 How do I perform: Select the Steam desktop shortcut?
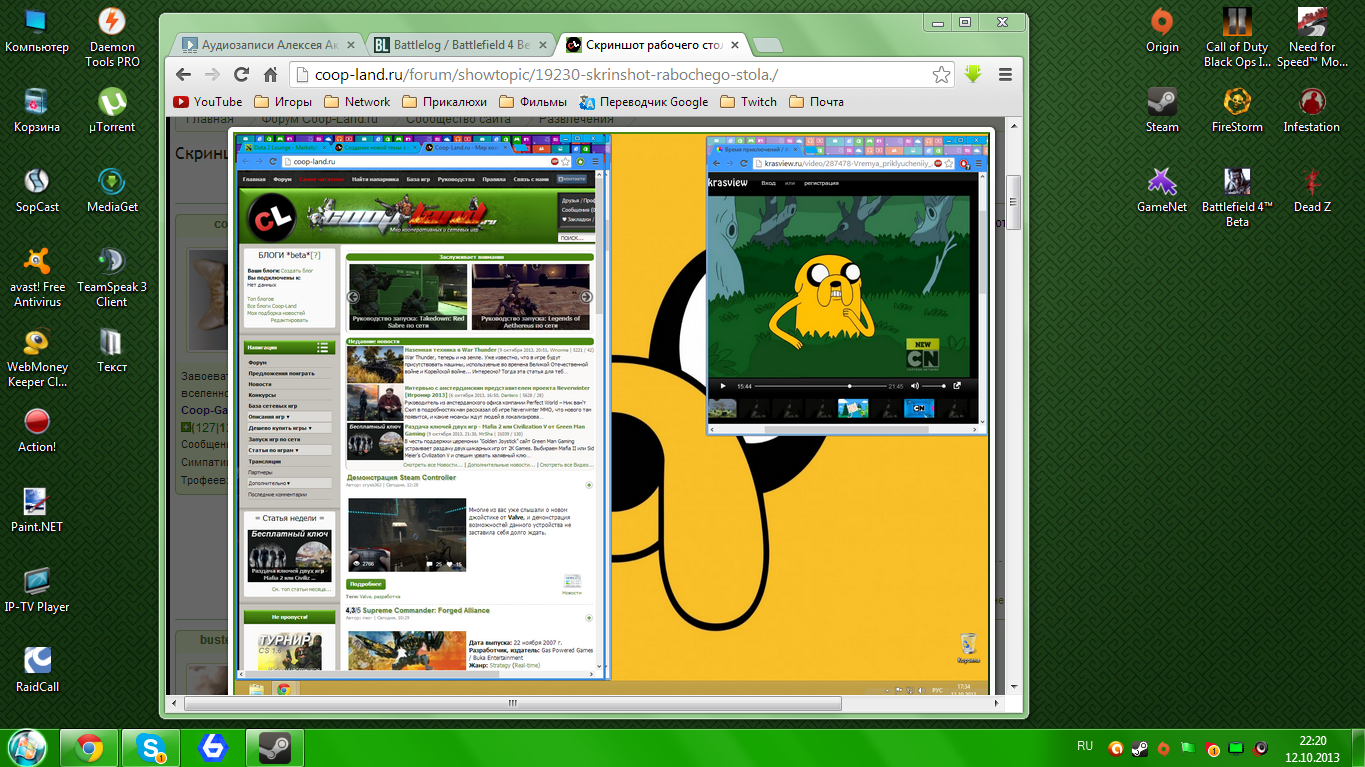coord(1162,111)
